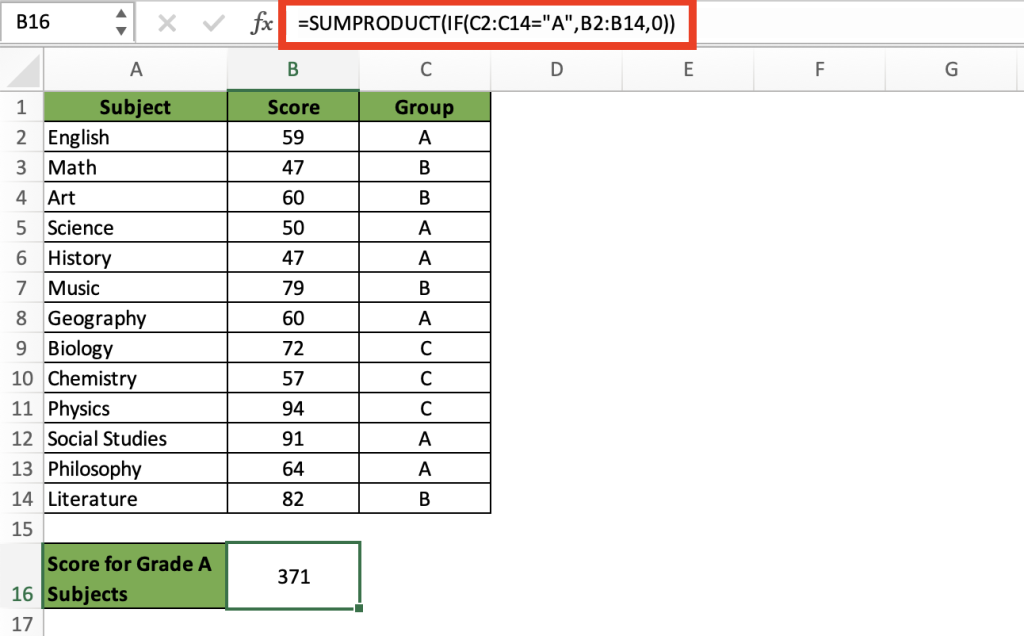Click the Insert Function (fx) icon
Viewport: 1024px width, 636px height.
point(260,22)
